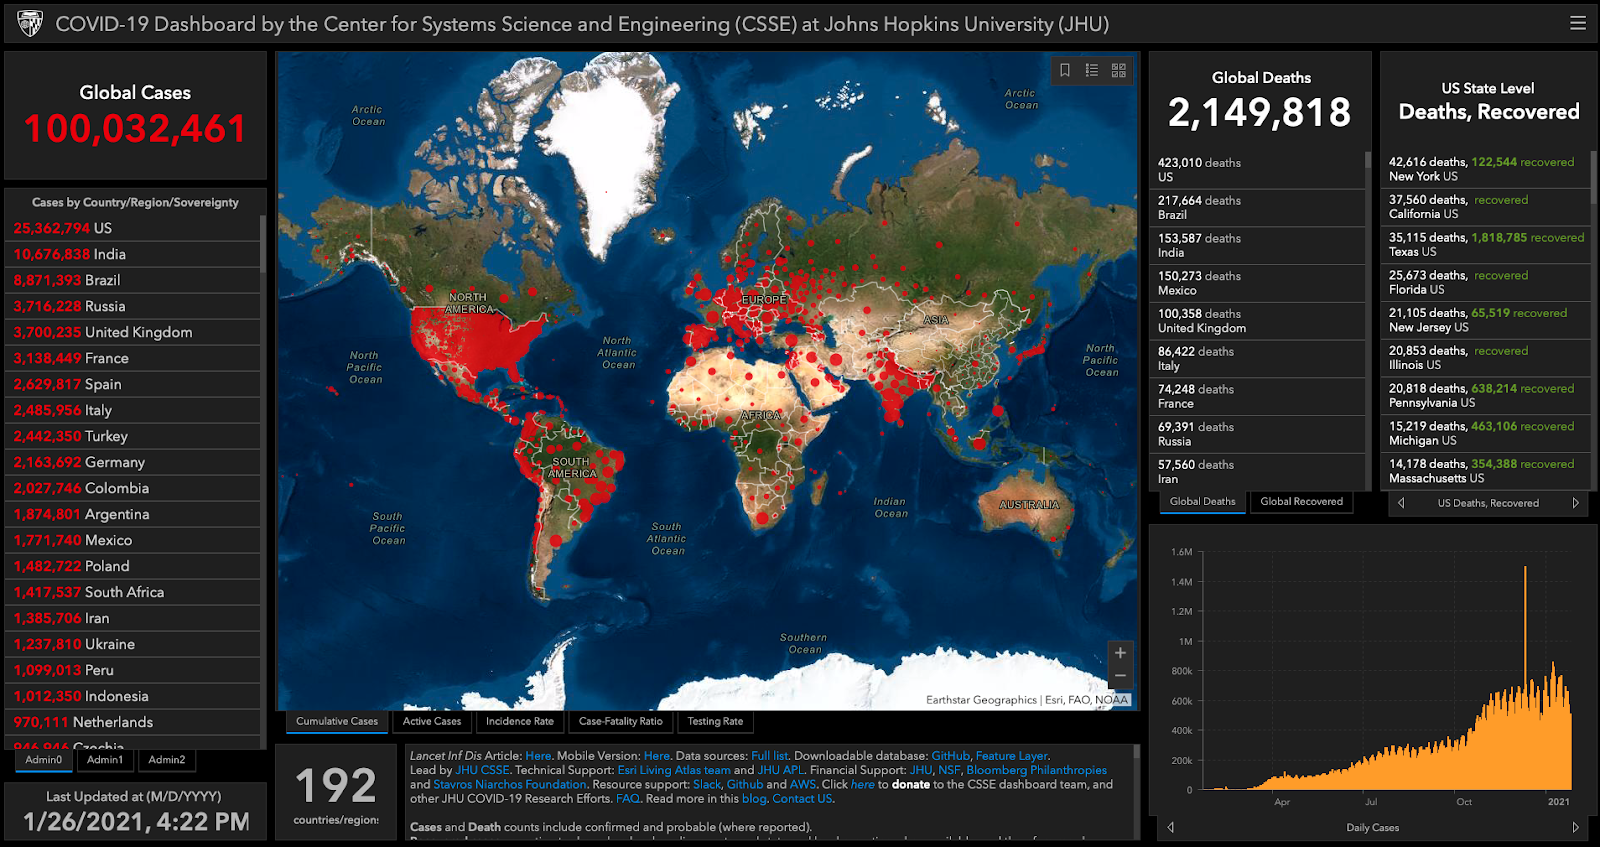Open the basemap gallery grid
This screenshot has width=1600, height=847.
[1119, 70]
